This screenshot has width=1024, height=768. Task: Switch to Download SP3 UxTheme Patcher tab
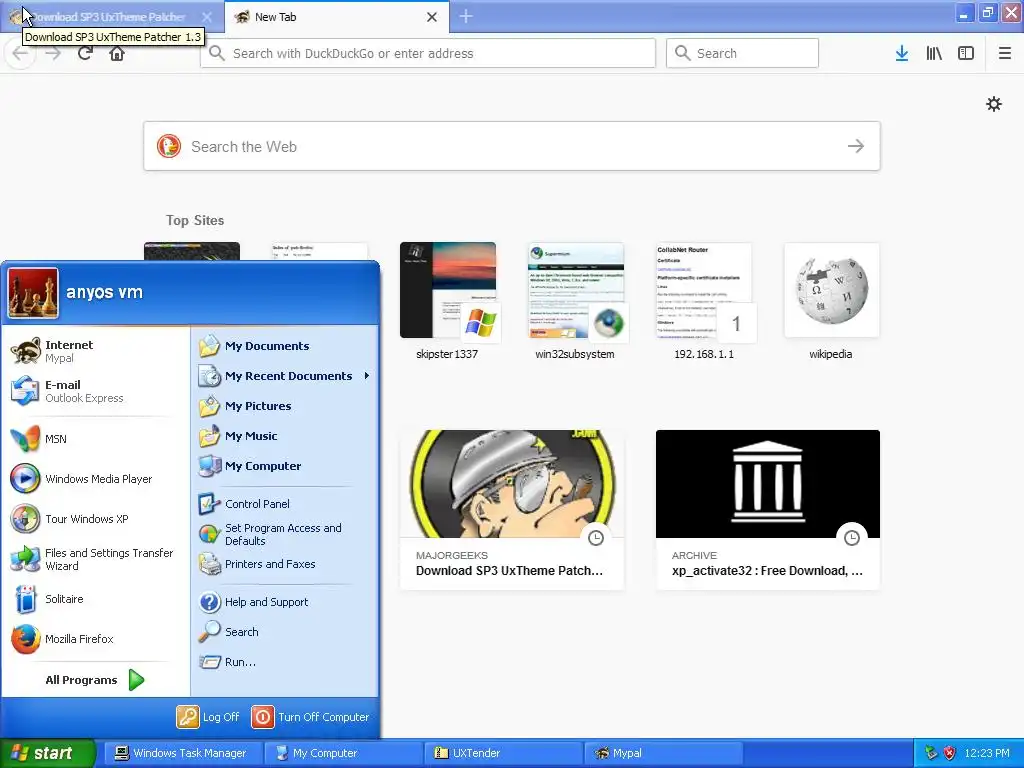(x=111, y=17)
